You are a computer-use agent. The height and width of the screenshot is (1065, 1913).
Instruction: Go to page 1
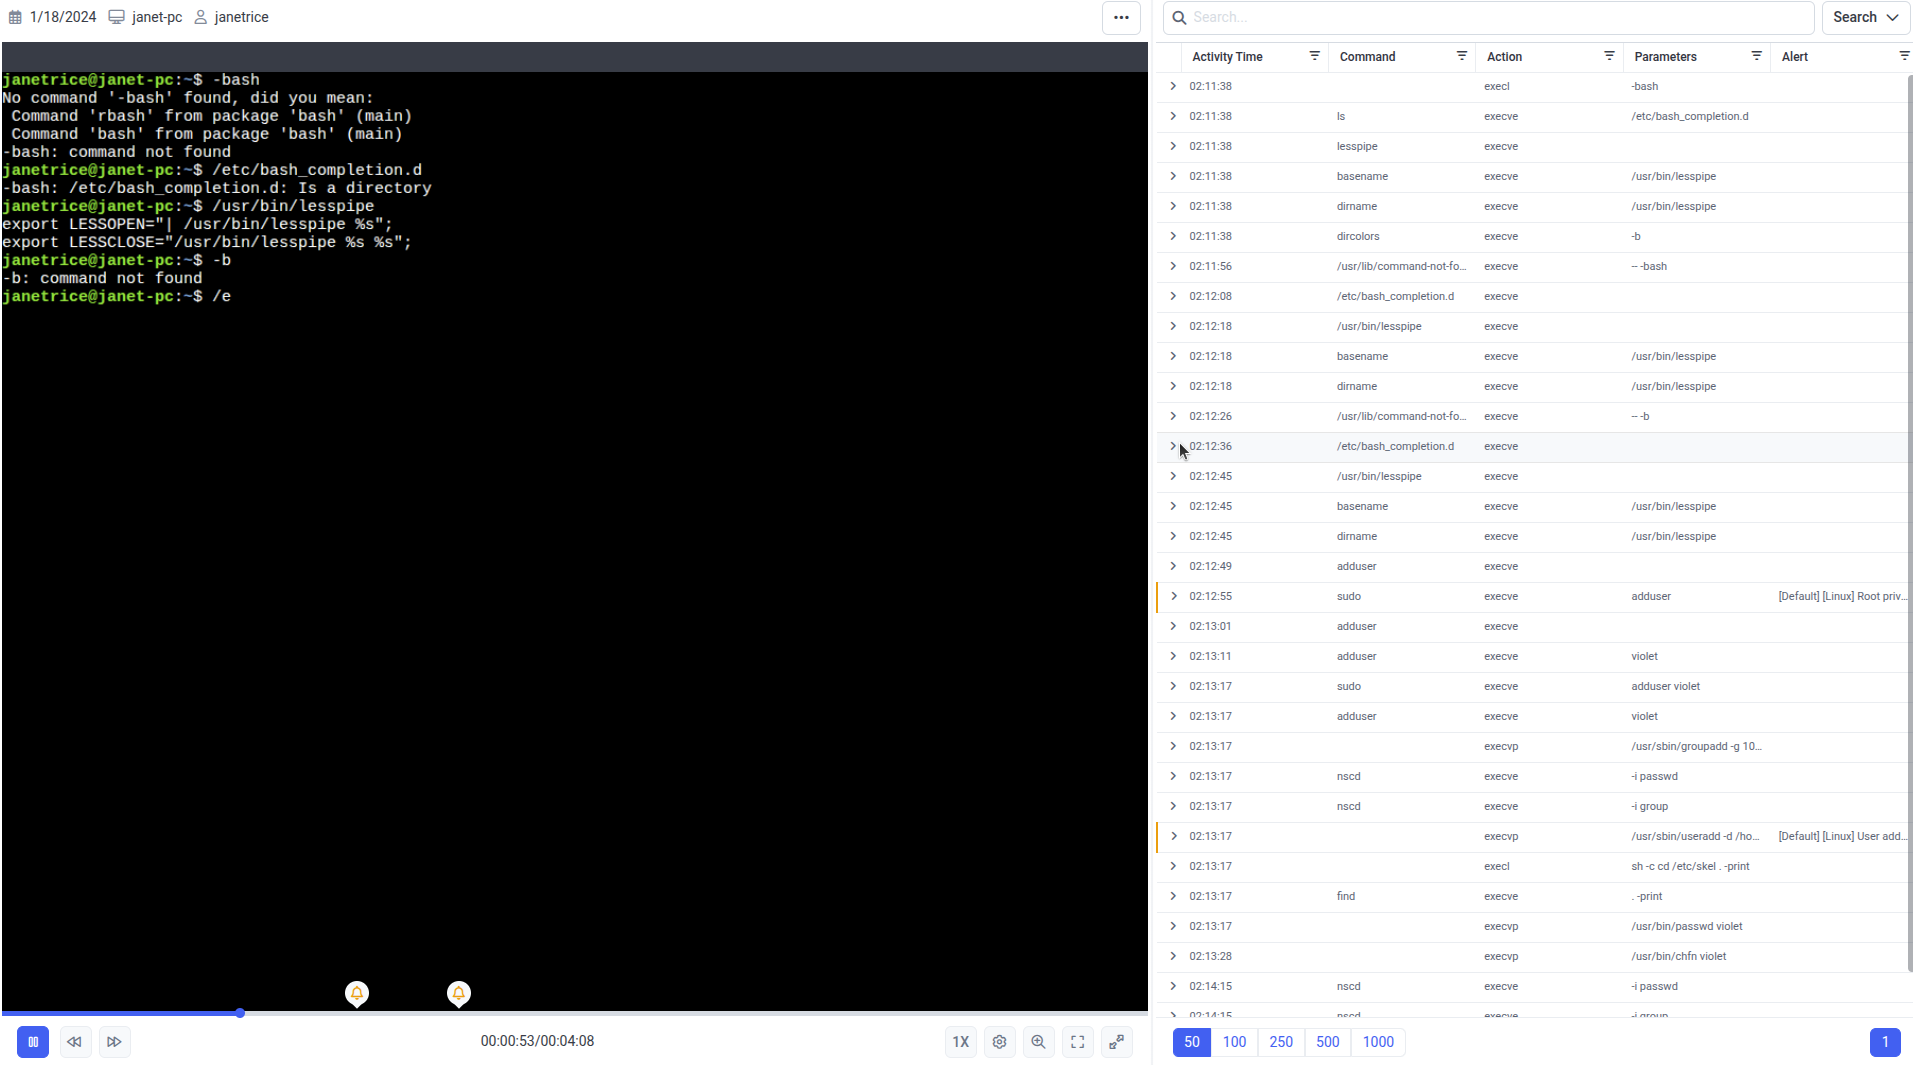pyautogui.click(x=1885, y=1042)
